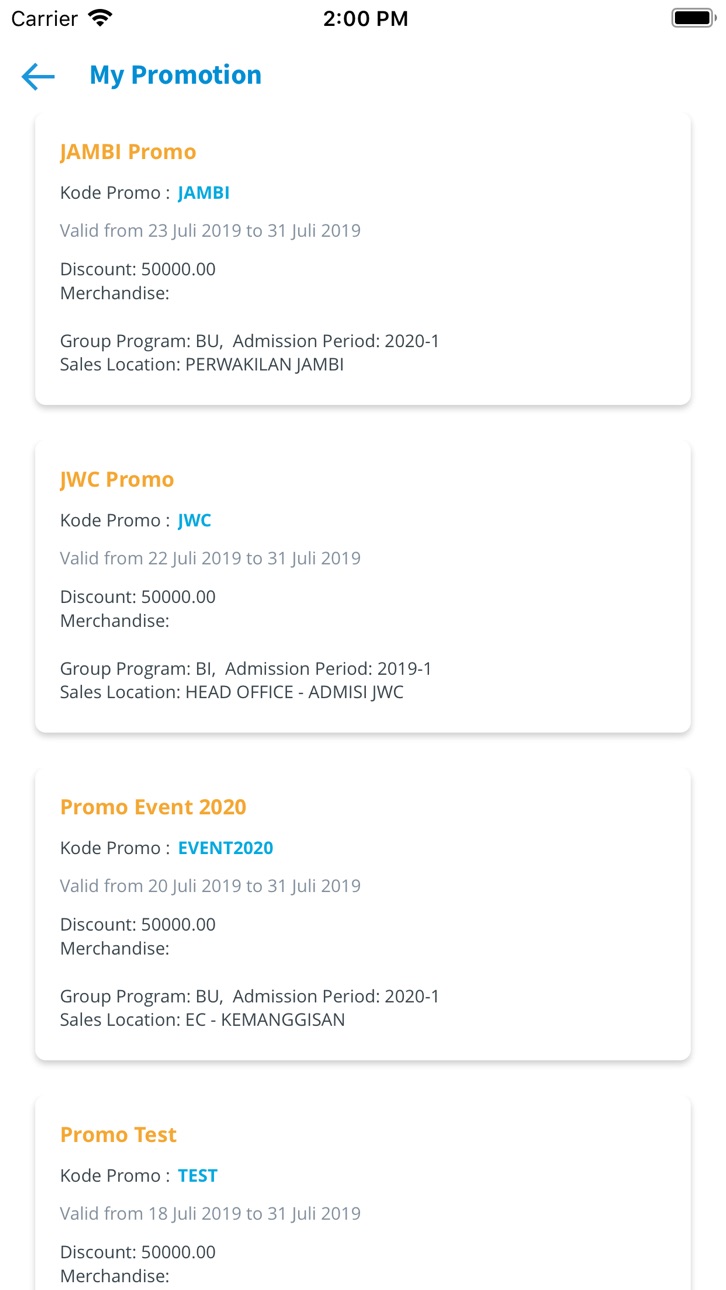Tap validity from 22 Juli 2019 text
This screenshot has height=1290, width=726.
click(x=210, y=558)
